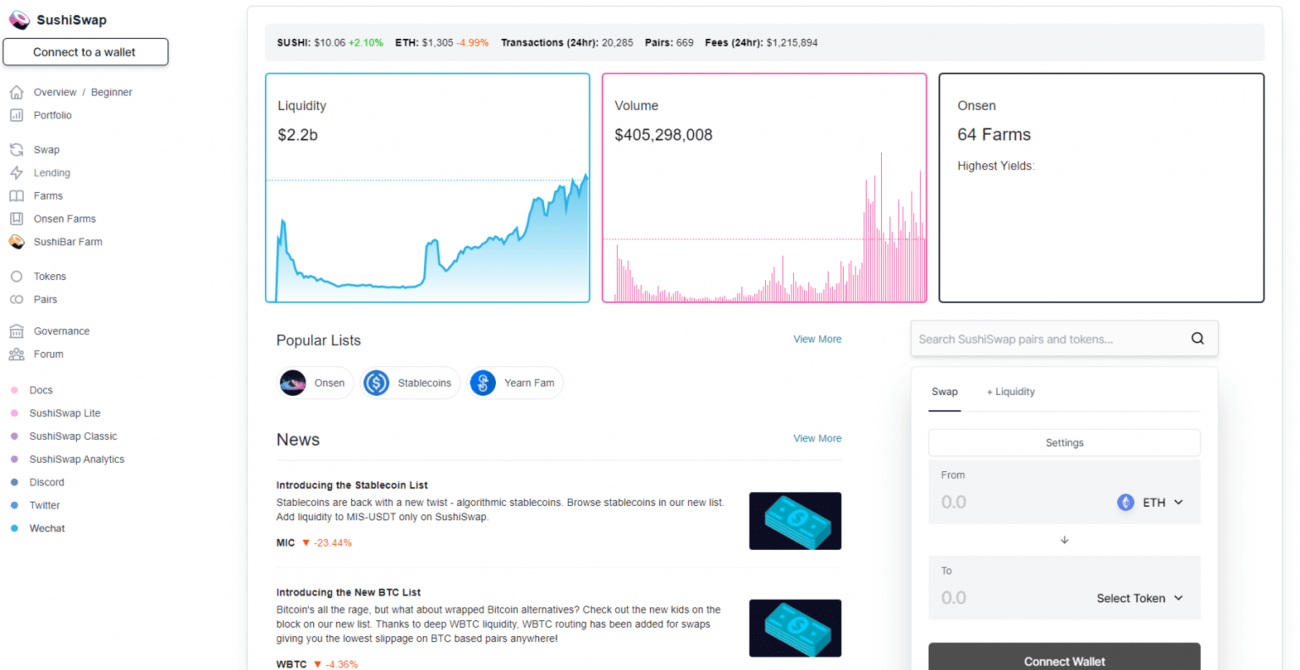This screenshot has width=1300, height=670.
Task: Select the Swap tab in trade widget
Action: click(x=944, y=391)
